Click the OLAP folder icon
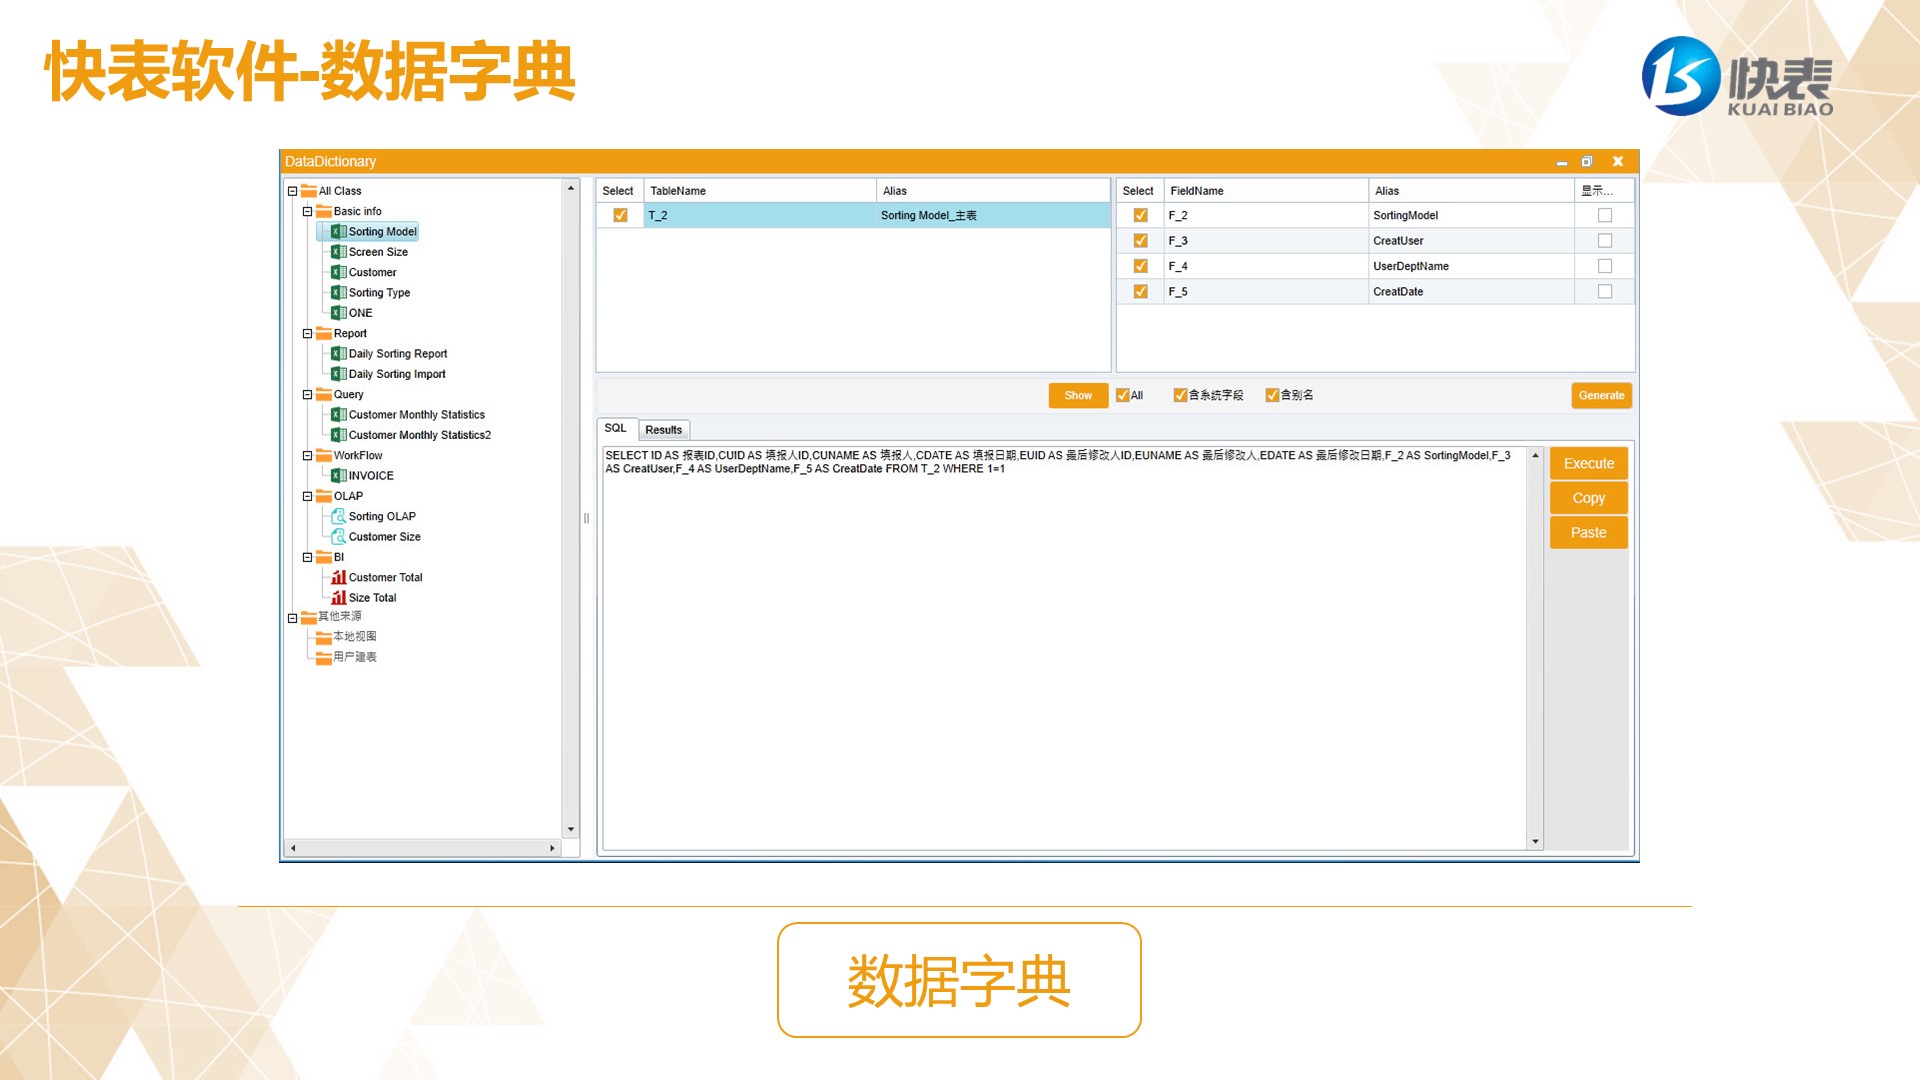 tap(324, 496)
